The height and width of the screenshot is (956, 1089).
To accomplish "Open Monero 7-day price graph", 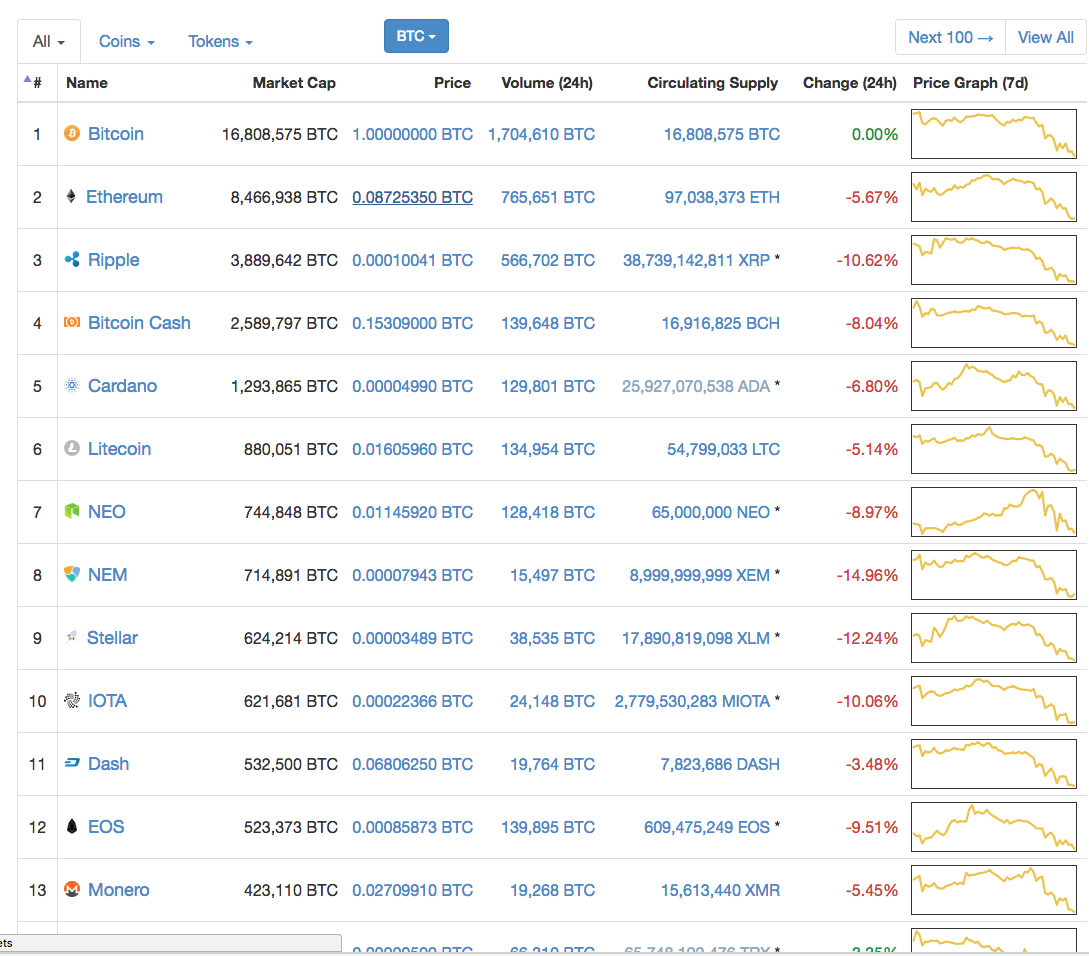I will [994, 890].
